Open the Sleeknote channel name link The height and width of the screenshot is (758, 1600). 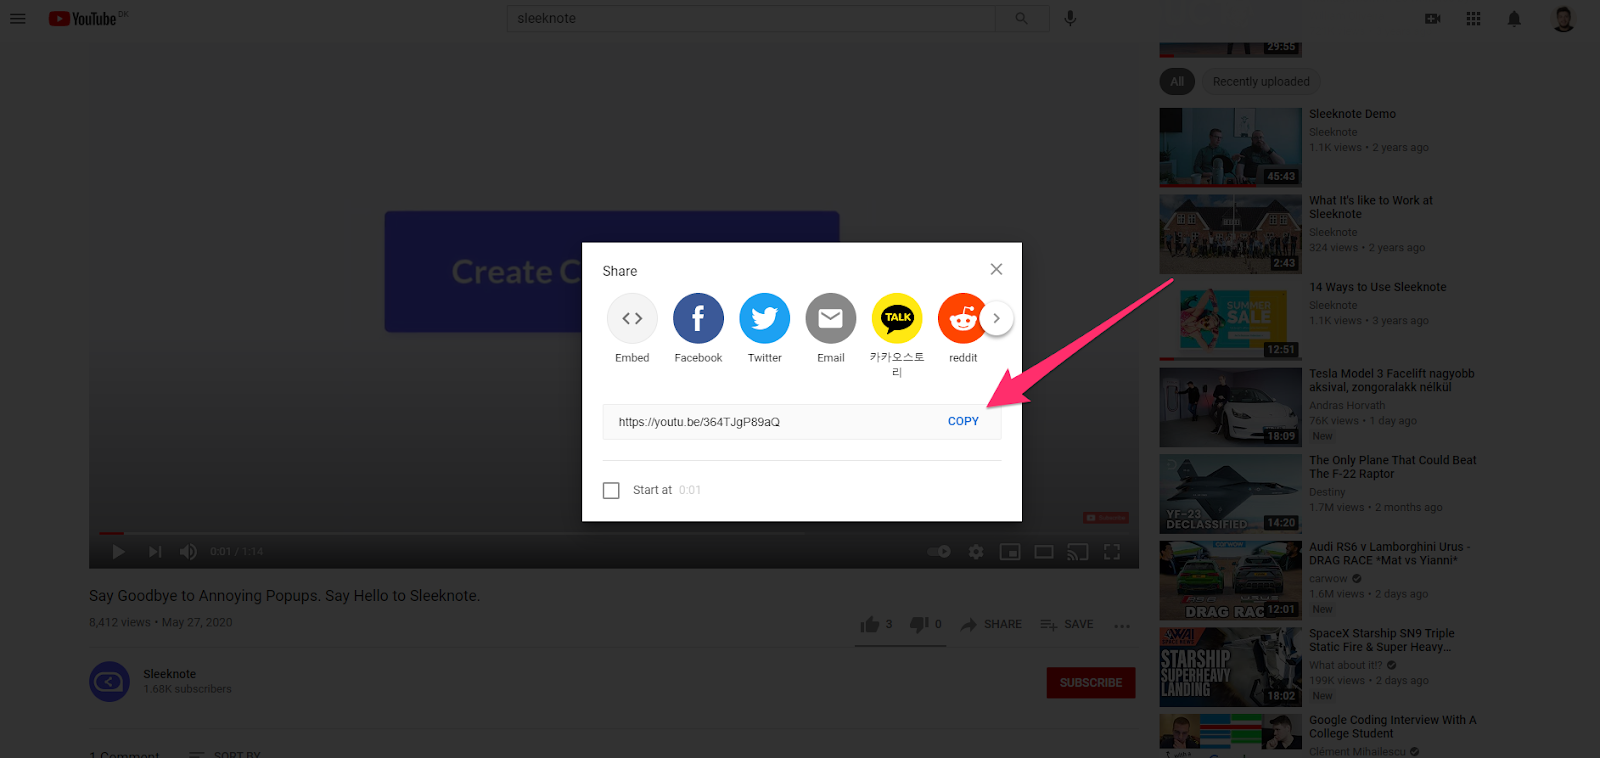pyautogui.click(x=170, y=674)
